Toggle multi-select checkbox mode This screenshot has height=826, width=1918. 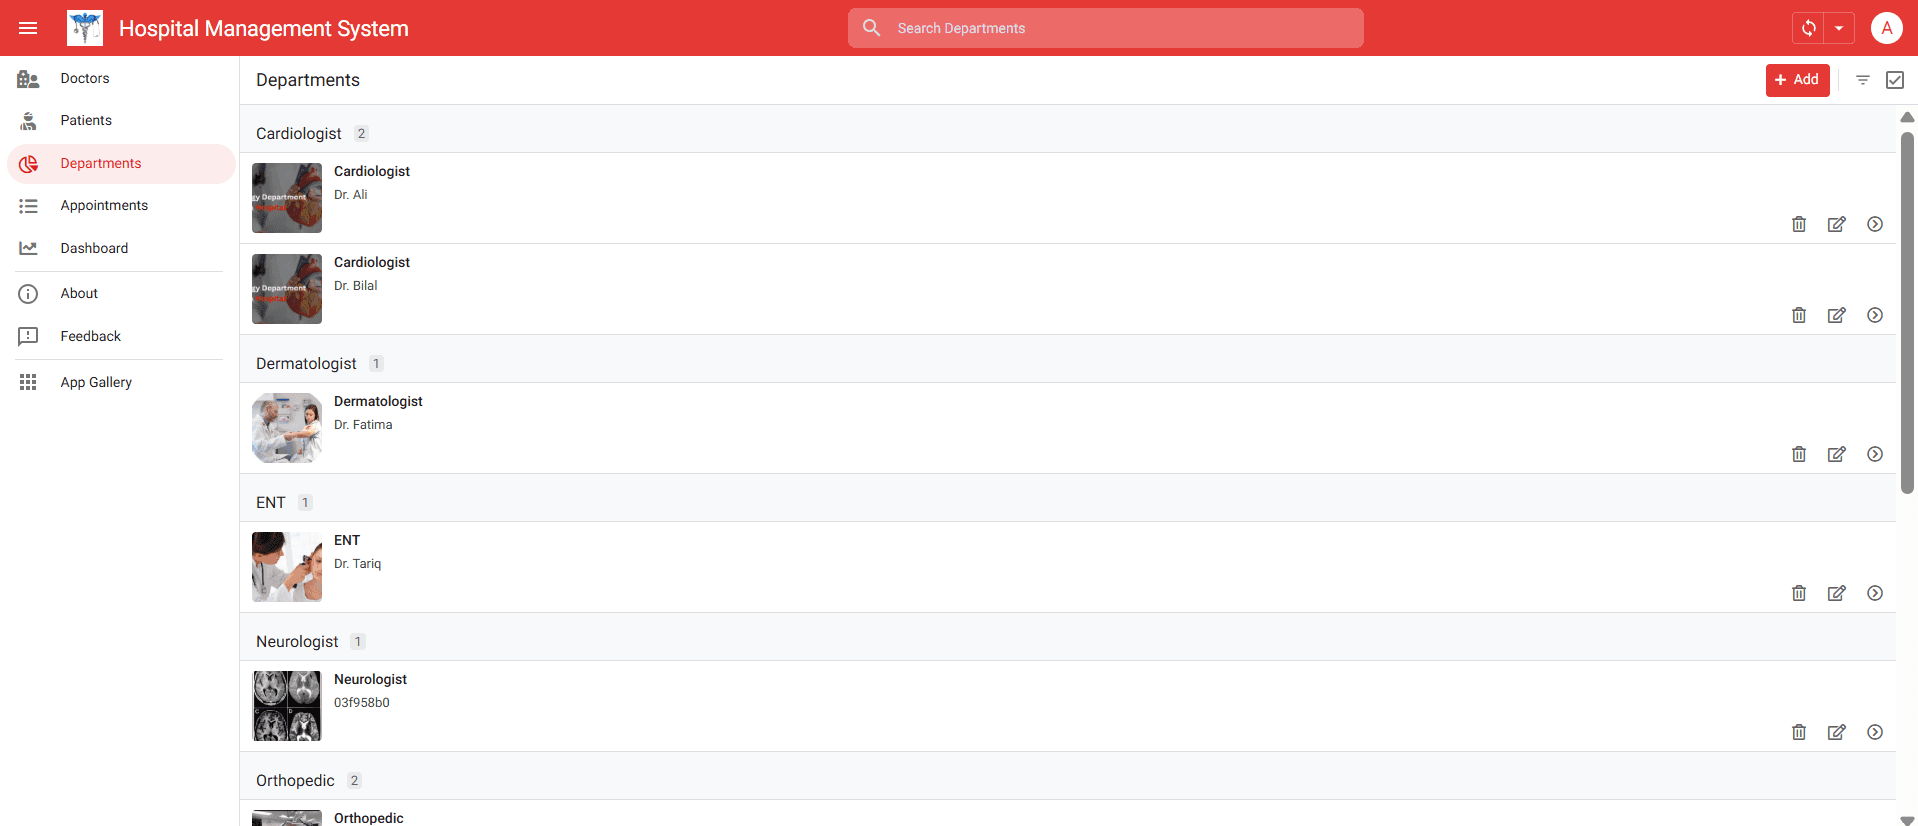coord(1895,80)
